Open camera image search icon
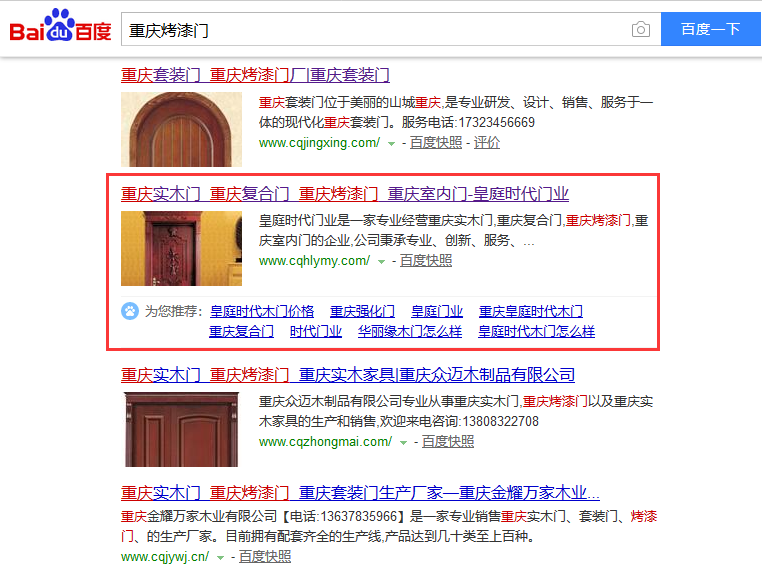Image resolution: width=762 pixels, height=583 pixels. [641, 30]
